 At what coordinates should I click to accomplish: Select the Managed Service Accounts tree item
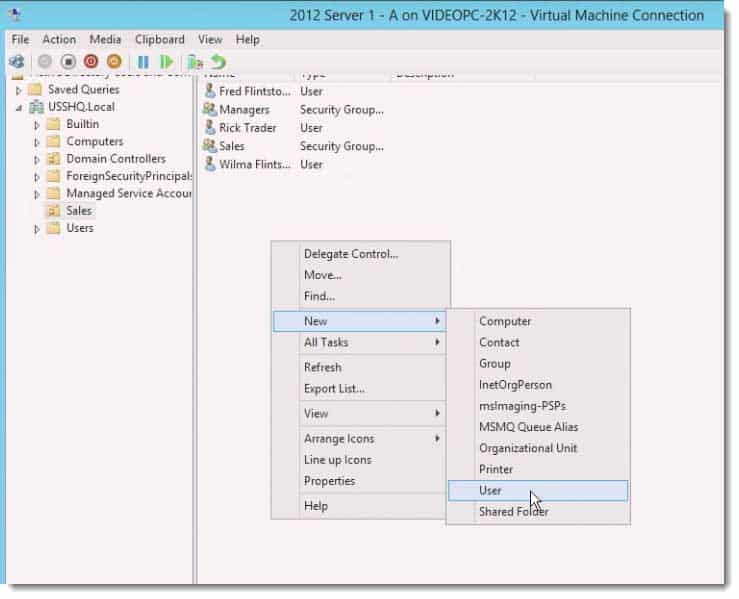coord(129,193)
